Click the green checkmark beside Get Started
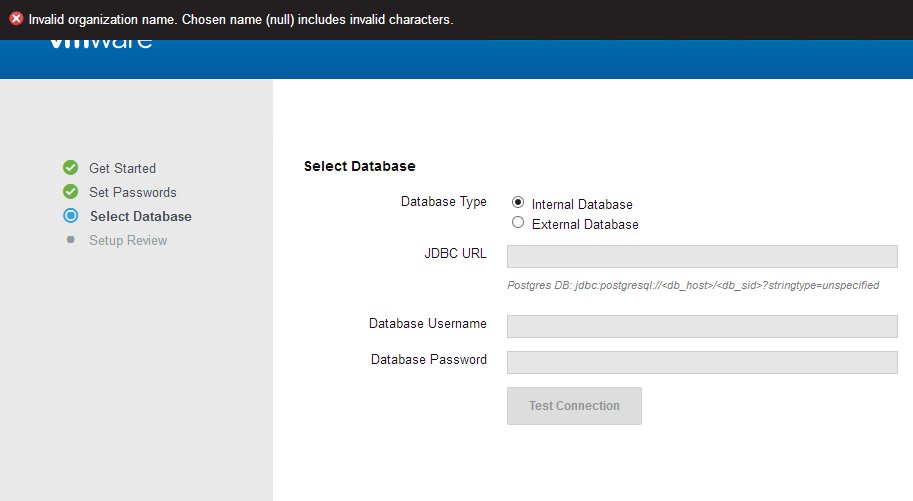This screenshot has width=913, height=501. (x=70, y=168)
